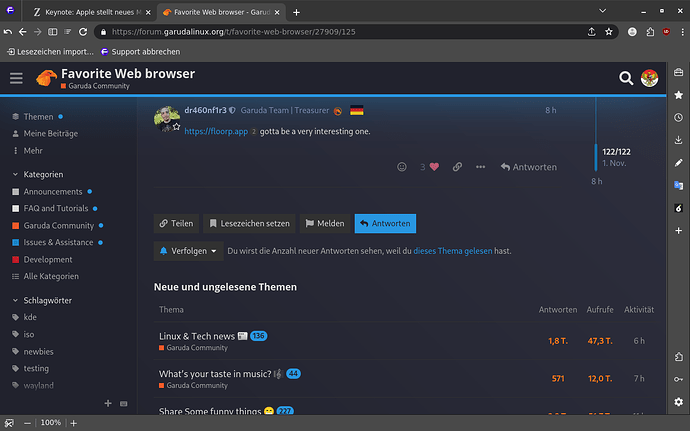Image resolution: width=690 pixels, height=431 pixels.
Task: Close the Keynote: Apple tab
Action: coord(148,12)
